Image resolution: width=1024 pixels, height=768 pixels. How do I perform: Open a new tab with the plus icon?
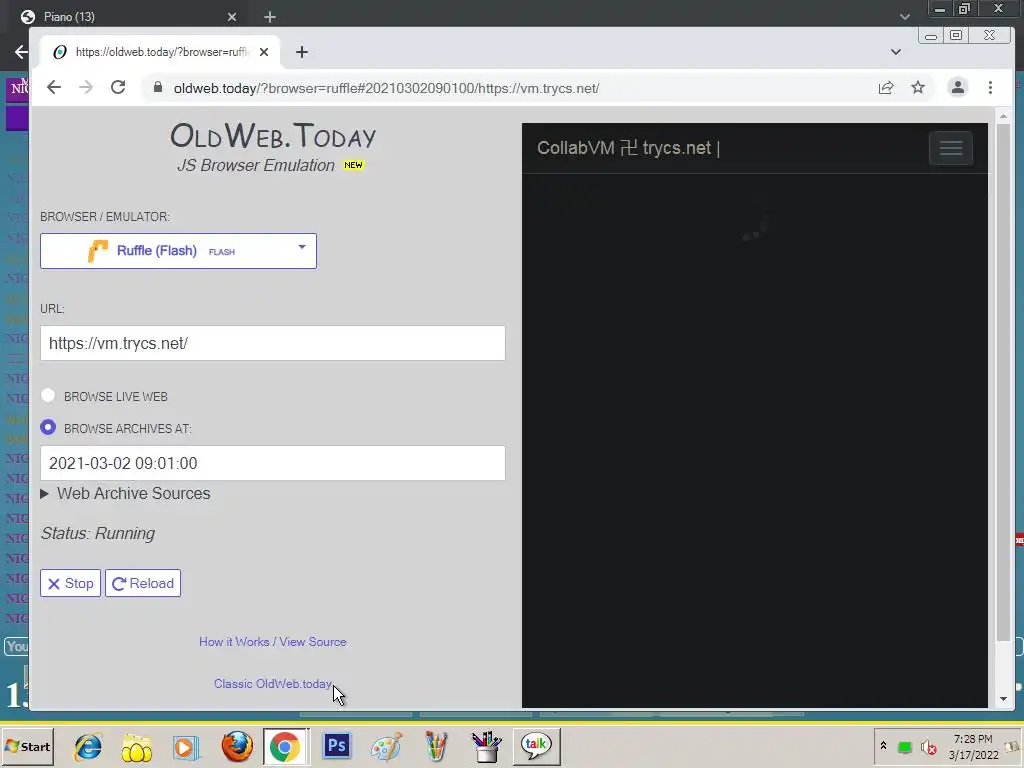[302, 52]
